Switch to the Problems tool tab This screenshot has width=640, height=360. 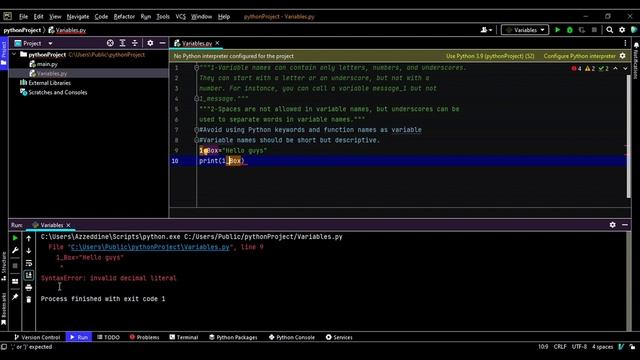(x=144, y=337)
